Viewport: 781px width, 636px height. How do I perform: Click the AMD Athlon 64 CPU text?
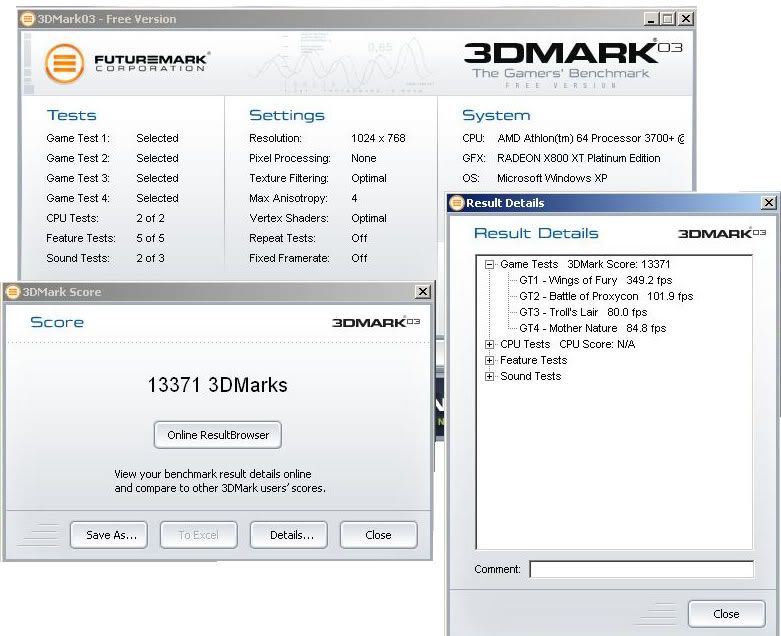[x=591, y=138]
